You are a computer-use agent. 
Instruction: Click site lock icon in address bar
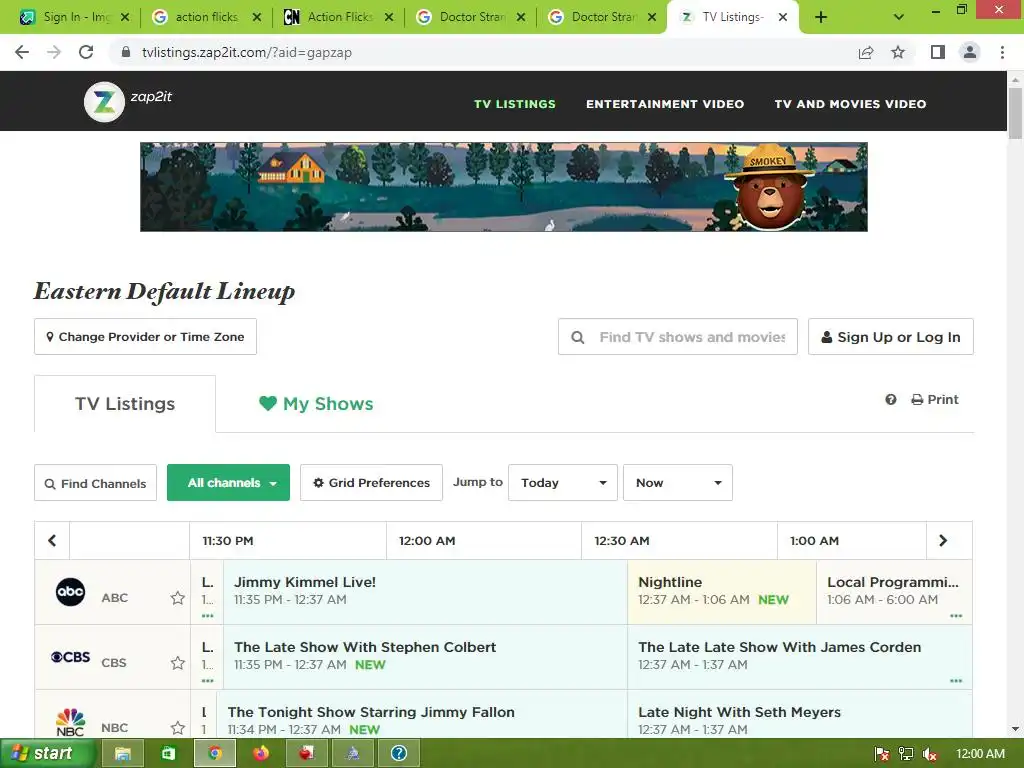pyautogui.click(x=126, y=52)
